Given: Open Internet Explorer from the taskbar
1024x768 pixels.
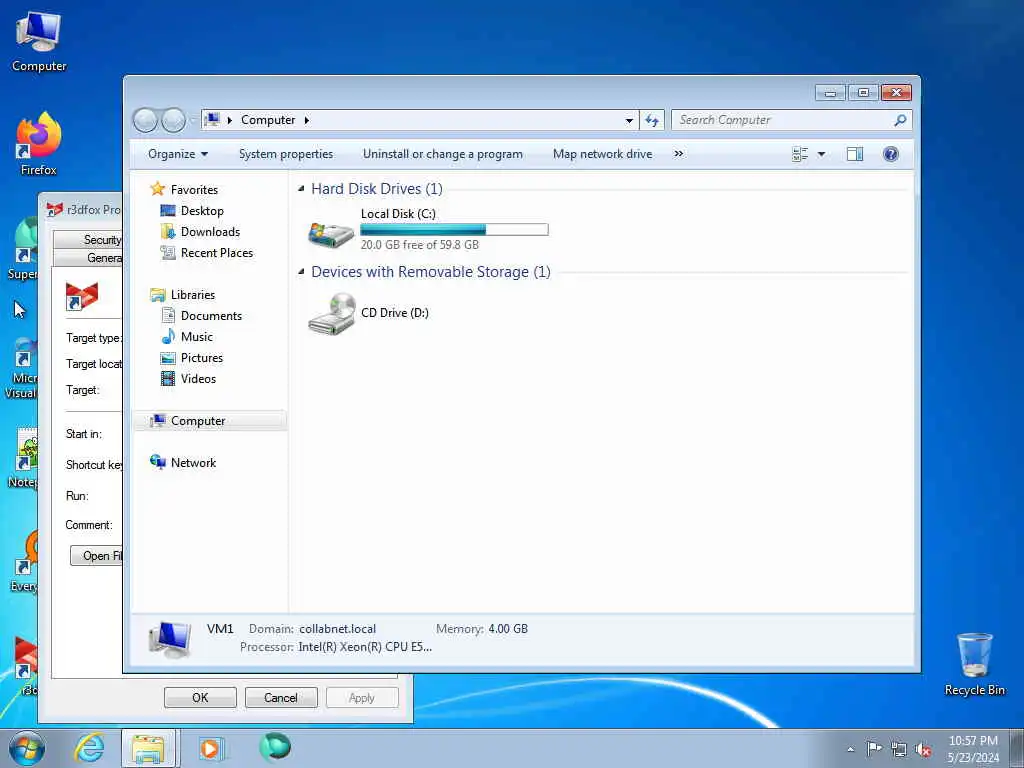Looking at the screenshot, I should click(x=89, y=748).
